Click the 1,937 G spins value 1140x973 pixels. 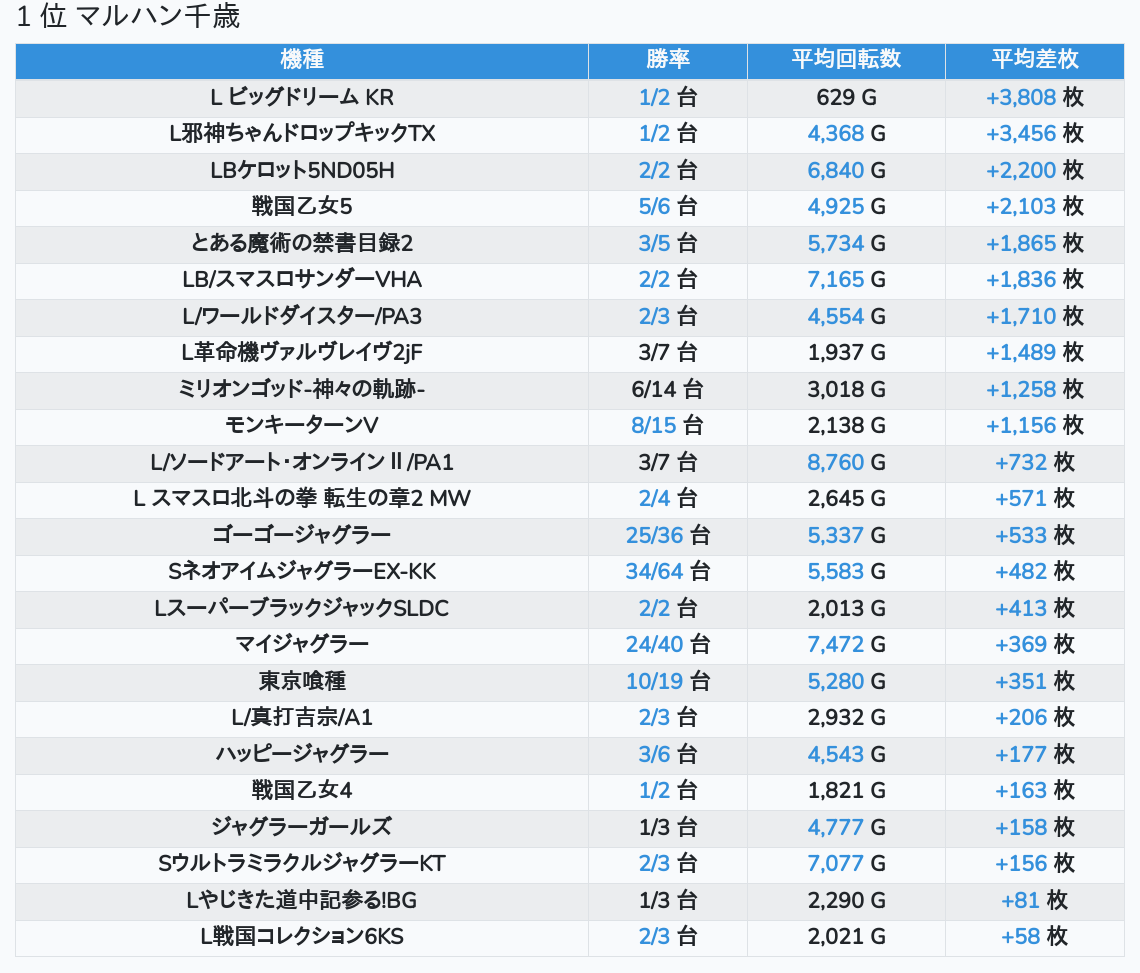coord(846,353)
